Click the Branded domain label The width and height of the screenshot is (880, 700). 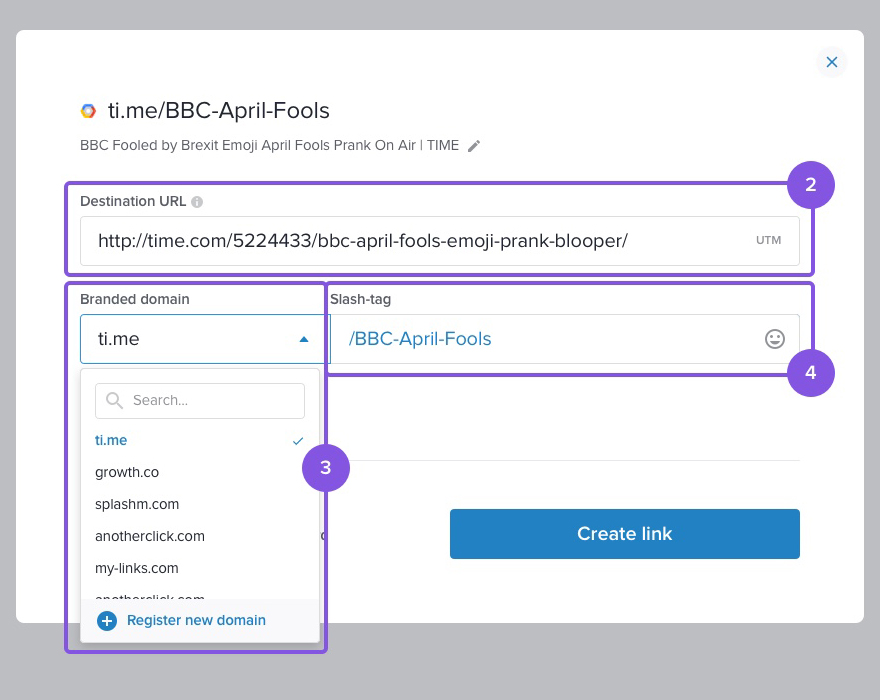pyautogui.click(x=135, y=299)
